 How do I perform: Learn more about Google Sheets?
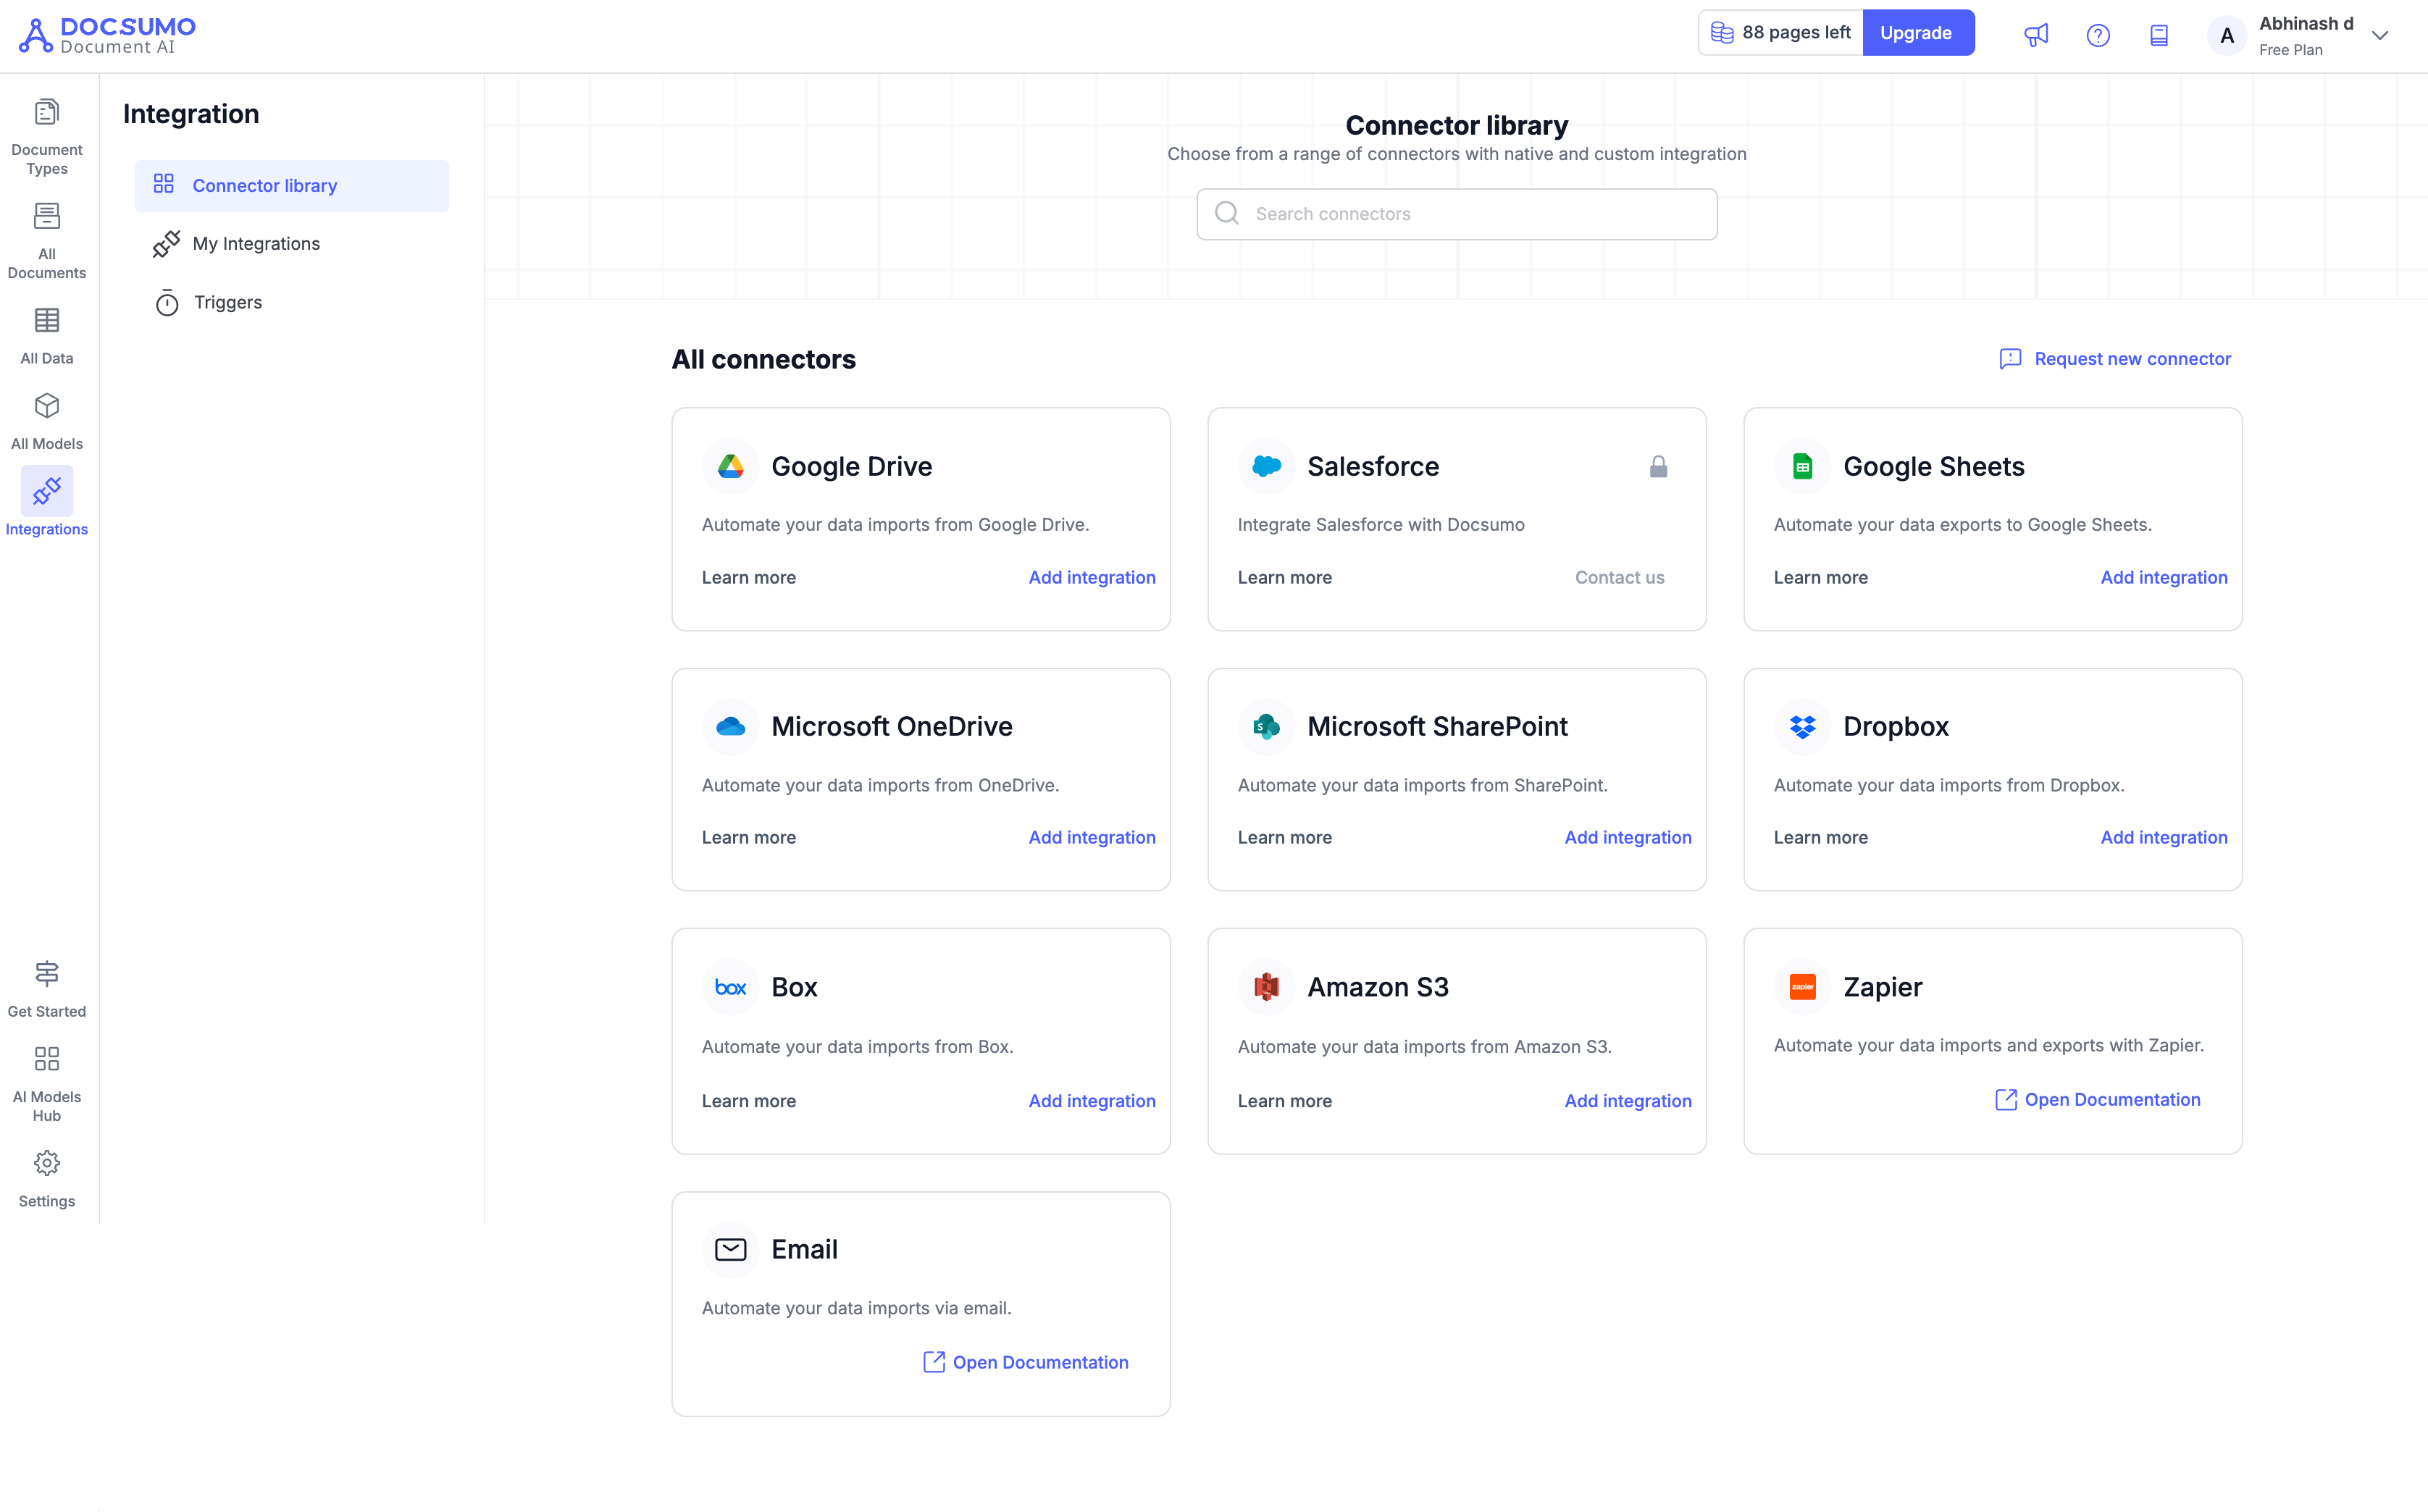[1821, 577]
